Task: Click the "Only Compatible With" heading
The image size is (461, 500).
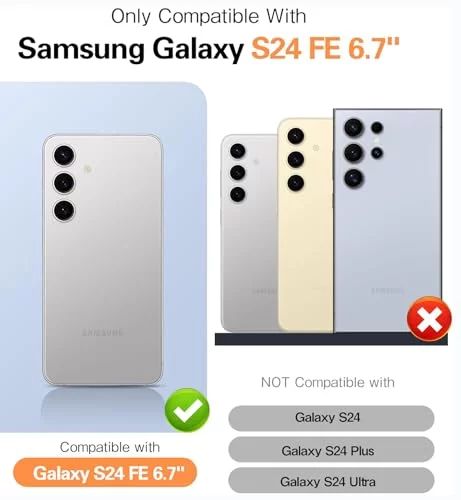Action: [209, 16]
